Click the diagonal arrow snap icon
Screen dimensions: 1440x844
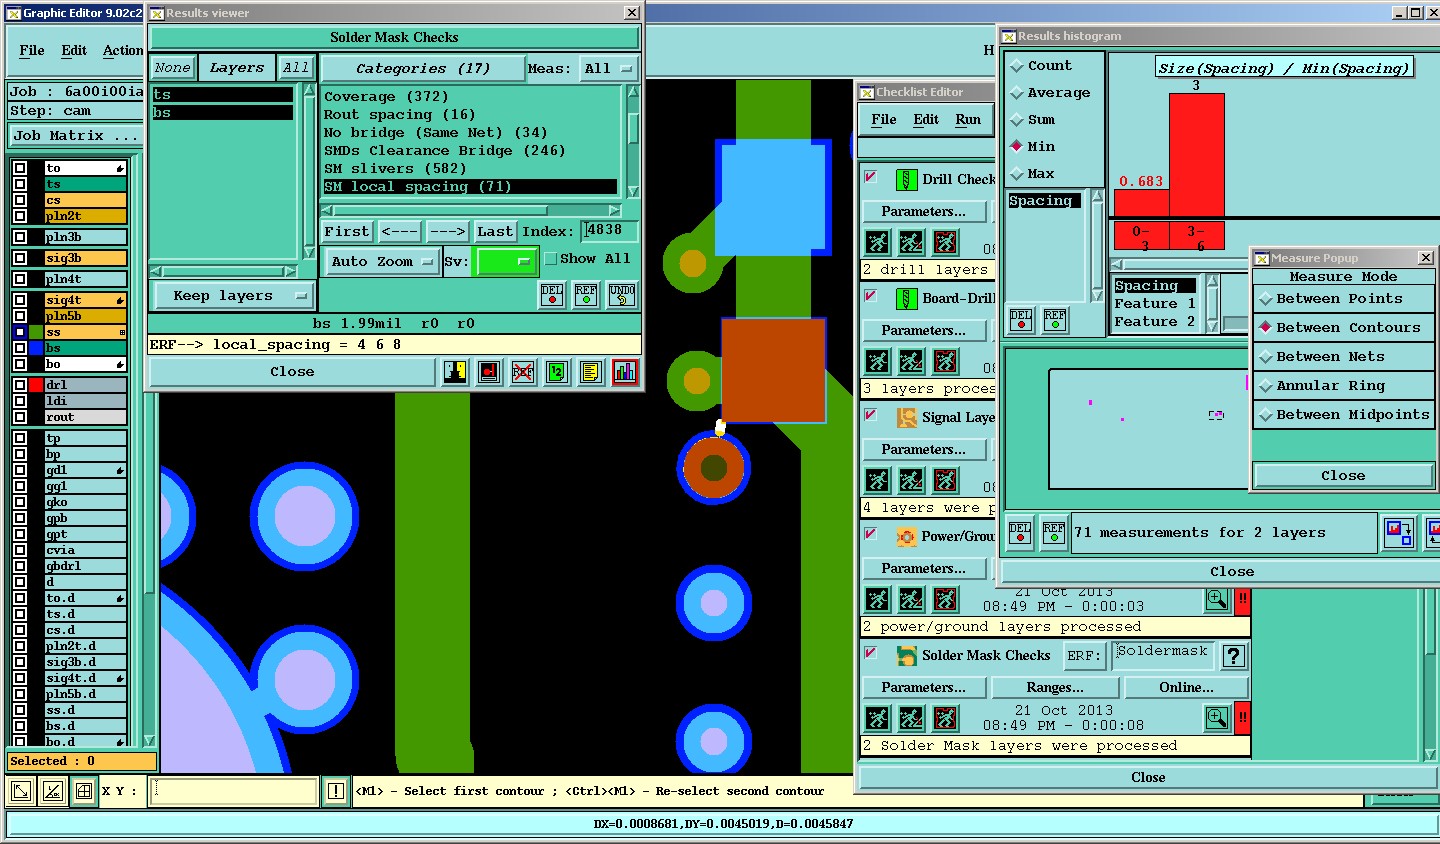click(21, 791)
